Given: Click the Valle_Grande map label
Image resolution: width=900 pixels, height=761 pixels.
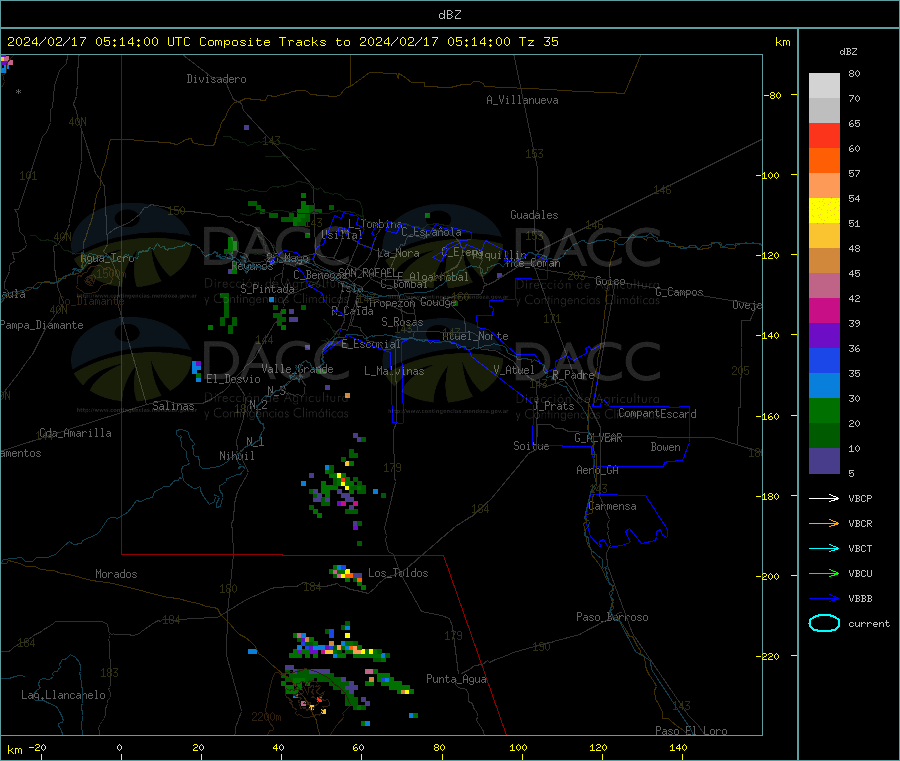Looking at the screenshot, I should pos(297,369).
